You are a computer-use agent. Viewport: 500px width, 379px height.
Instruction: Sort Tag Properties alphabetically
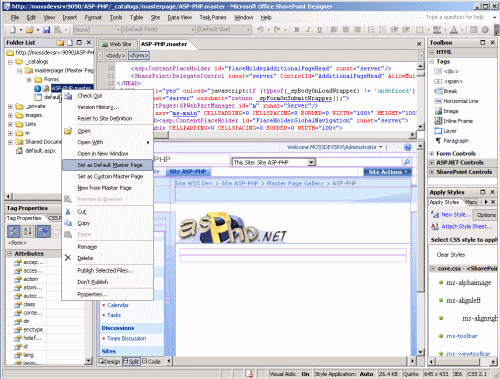[x=27, y=231]
